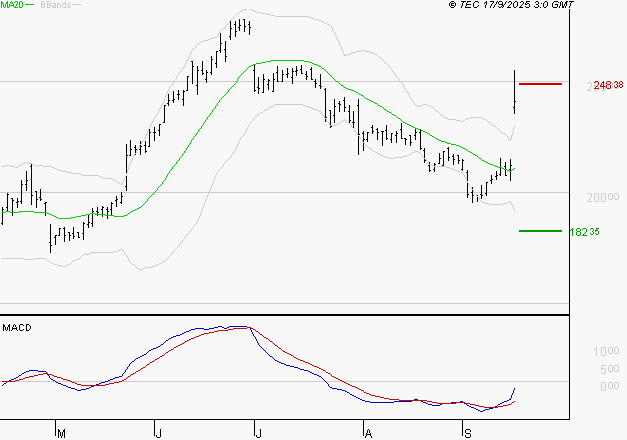Screen dimensions: 627x440
Task: Click the 1000 MACD axis label
Action: click(x=608, y=351)
